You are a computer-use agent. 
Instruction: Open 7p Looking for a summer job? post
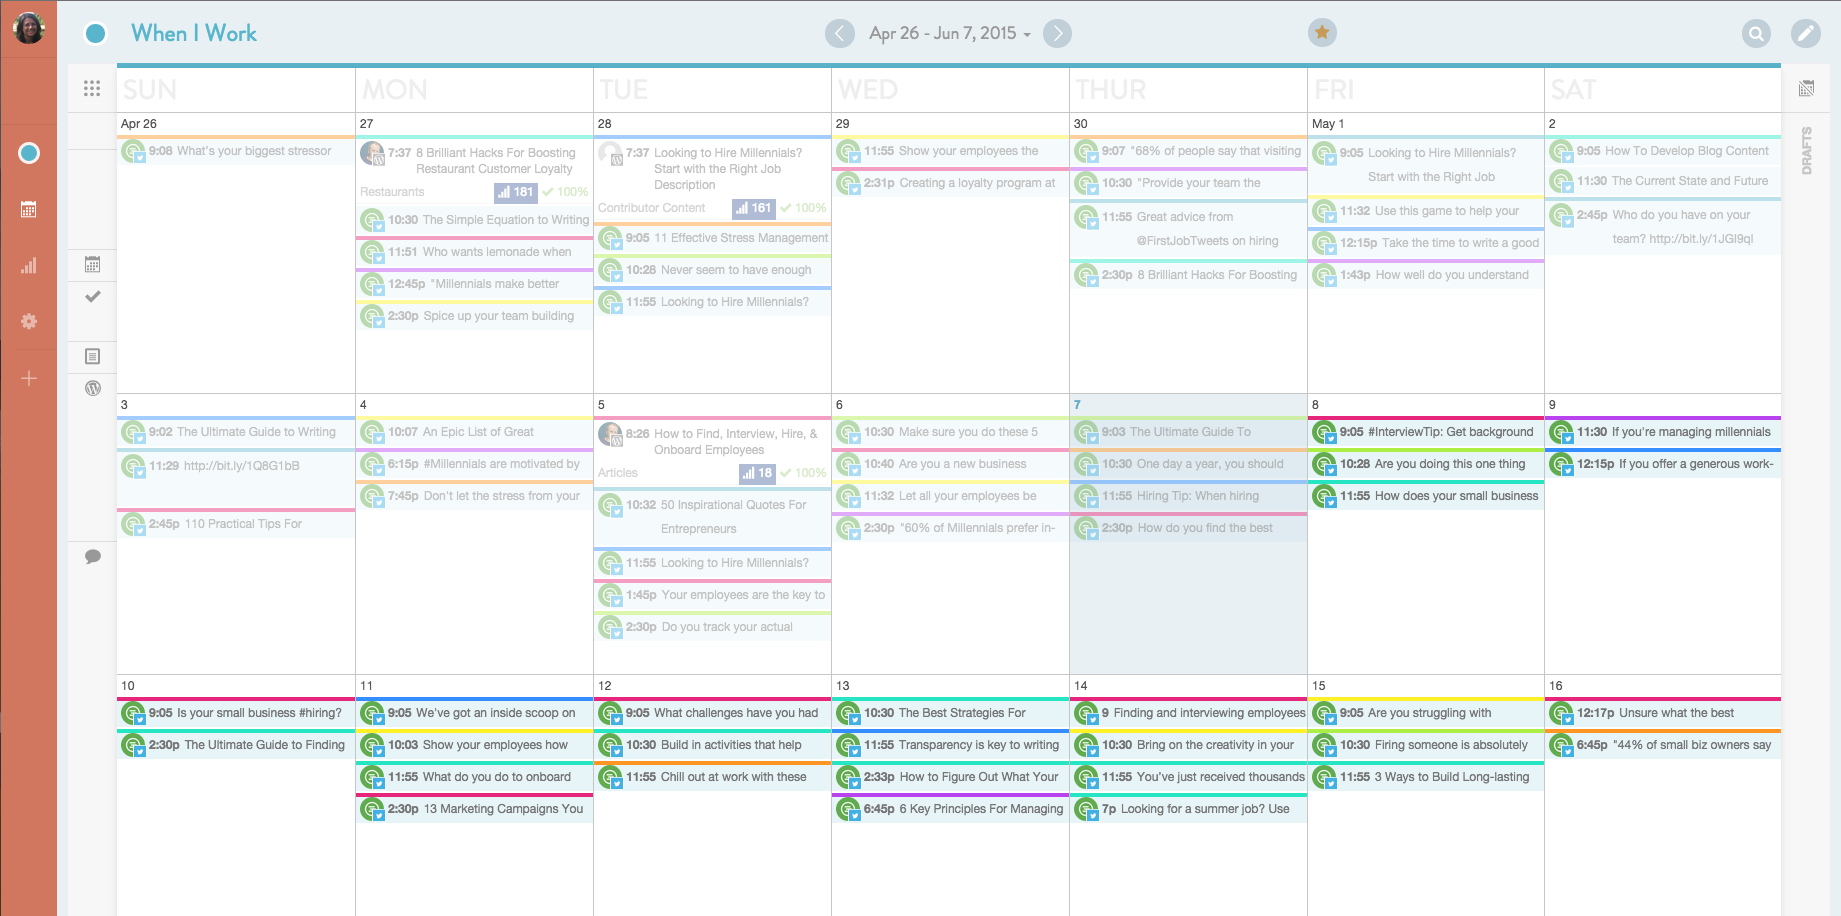(x=1189, y=809)
